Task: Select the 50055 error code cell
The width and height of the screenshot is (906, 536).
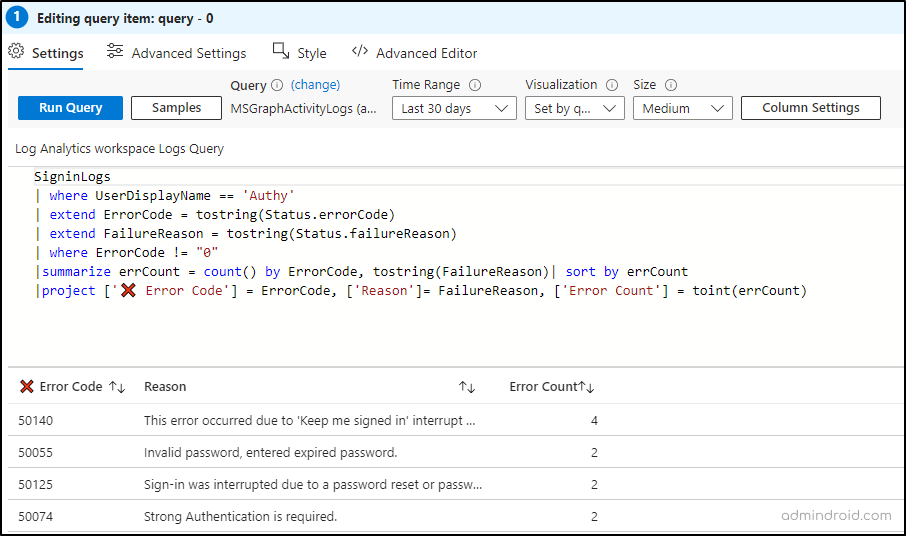Action: (35, 452)
